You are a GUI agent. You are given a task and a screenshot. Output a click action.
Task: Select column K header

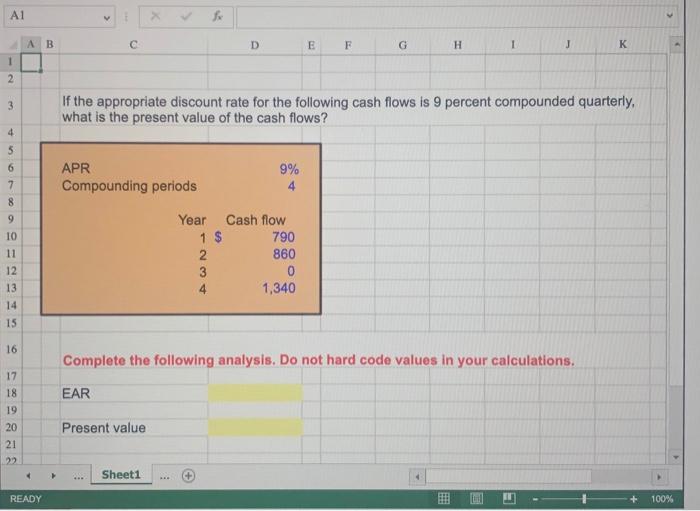coord(622,44)
